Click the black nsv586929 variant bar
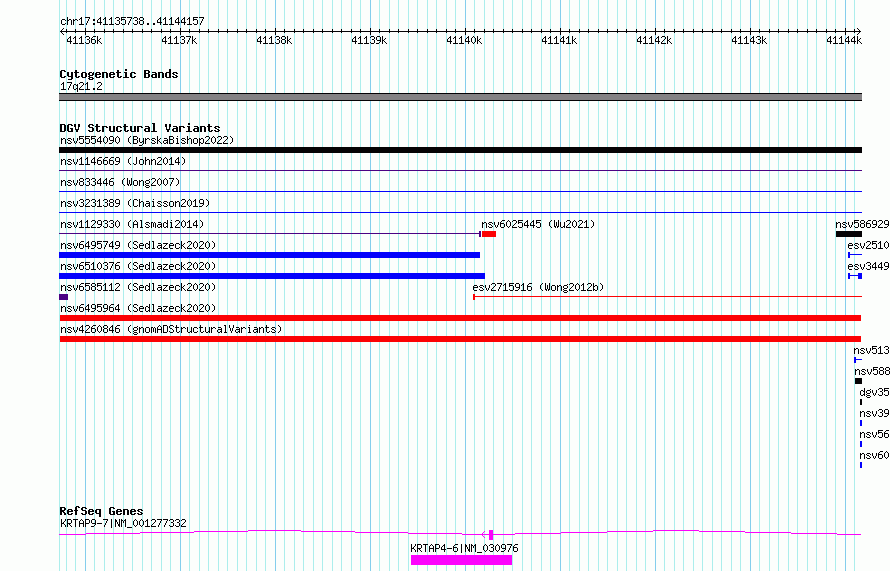Viewport: 890px width, 571px height. coord(849,234)
